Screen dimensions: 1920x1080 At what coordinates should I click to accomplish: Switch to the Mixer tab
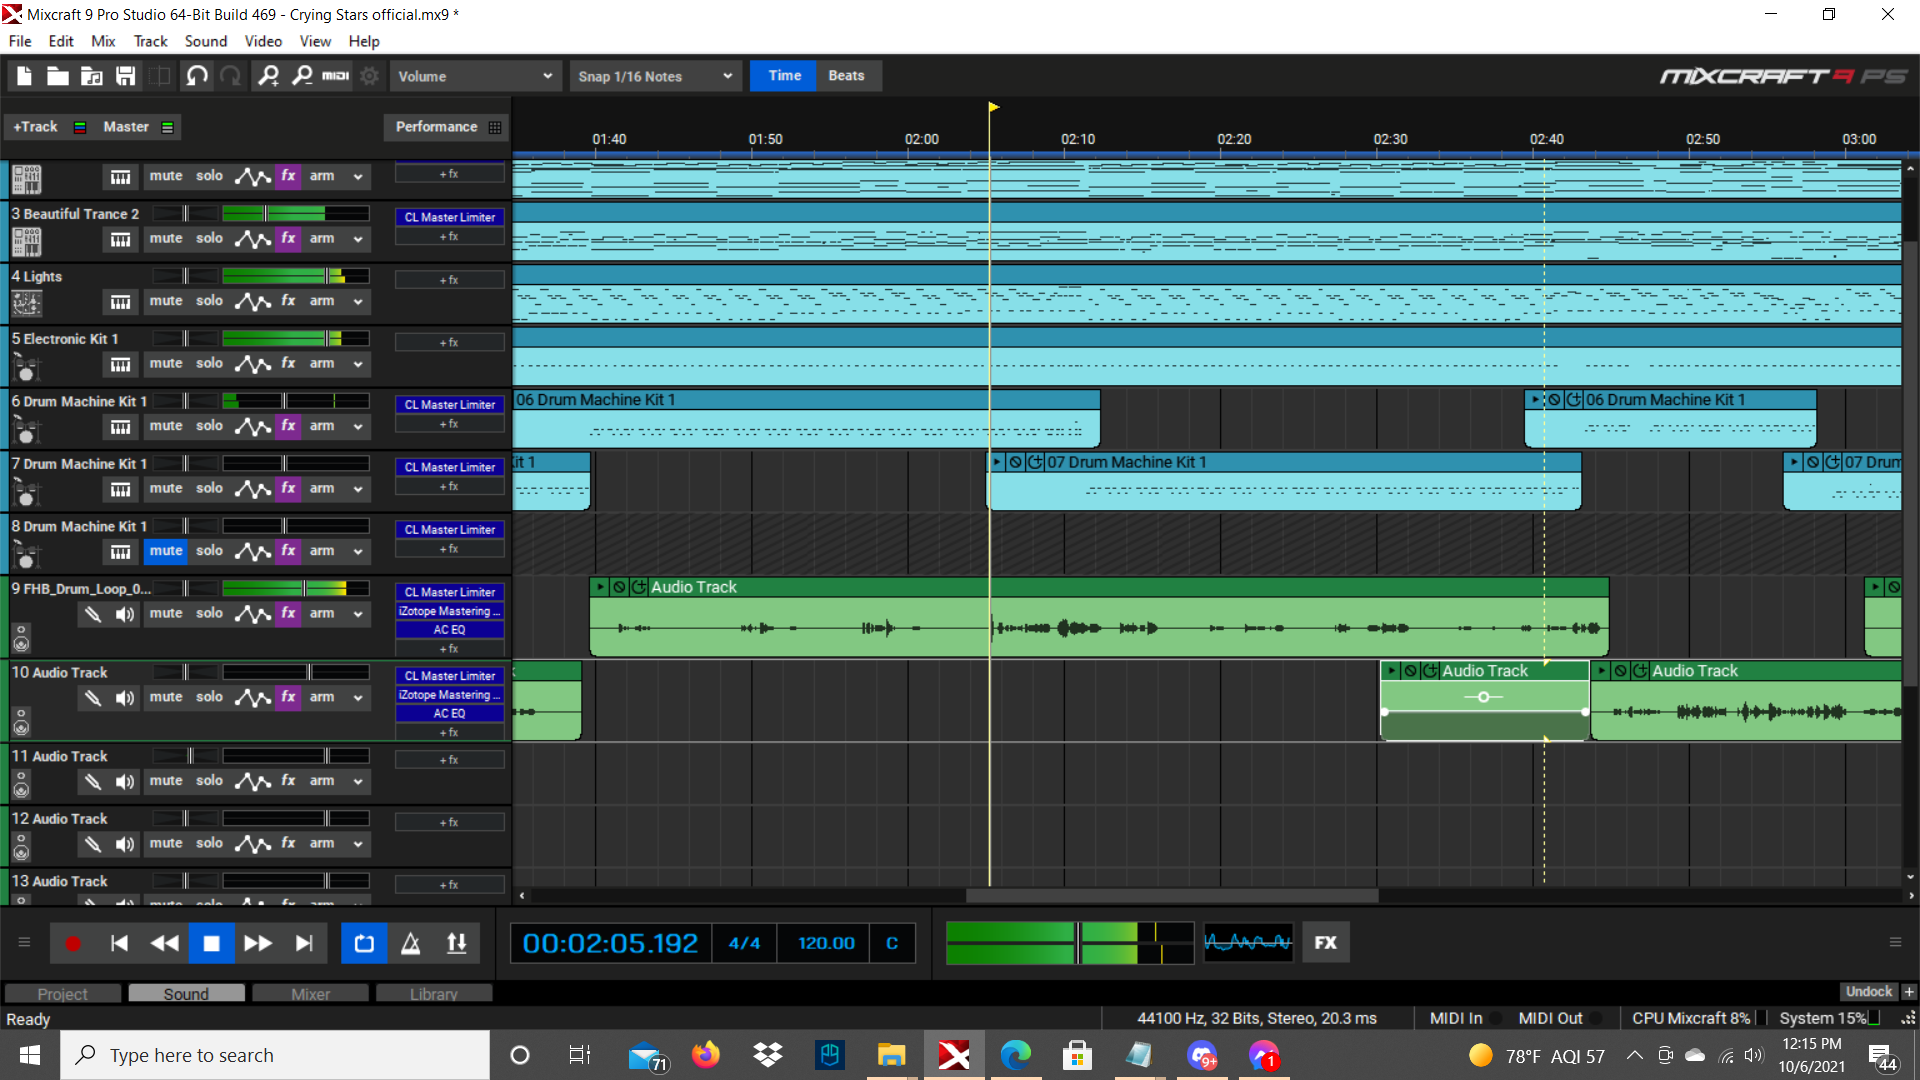point(310,993)
